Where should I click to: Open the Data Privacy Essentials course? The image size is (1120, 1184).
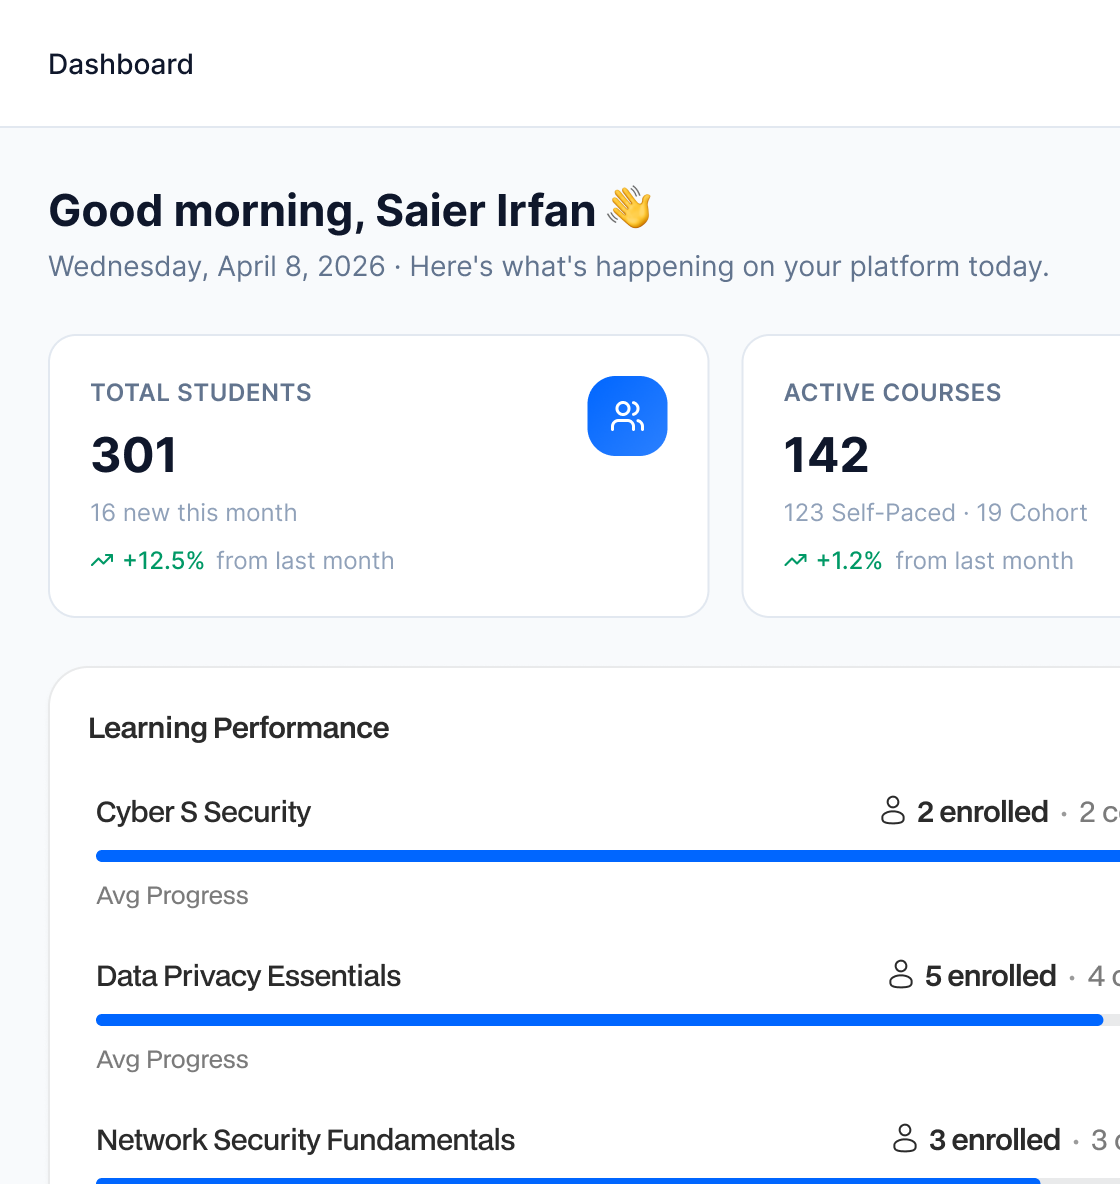(248, 976)
